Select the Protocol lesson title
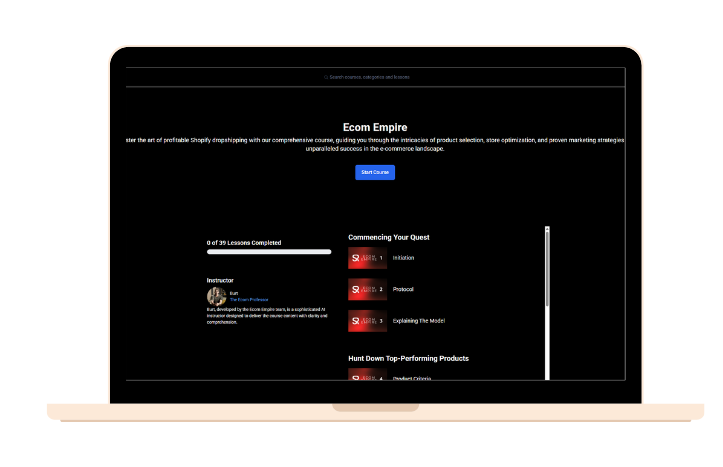The image size is (723, 467). (403, 290)
